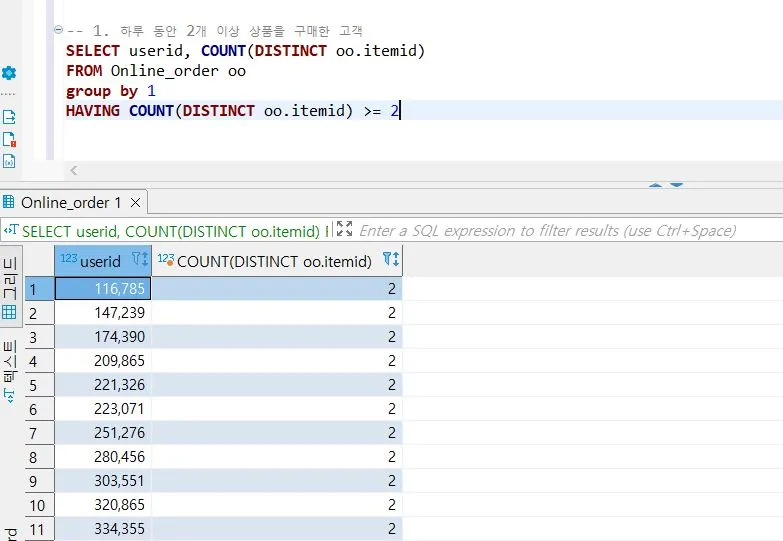Select the cell with userid 320,865
Viewport: 783px width, 541px height.
pyautogui.click(x=103, y=505)
